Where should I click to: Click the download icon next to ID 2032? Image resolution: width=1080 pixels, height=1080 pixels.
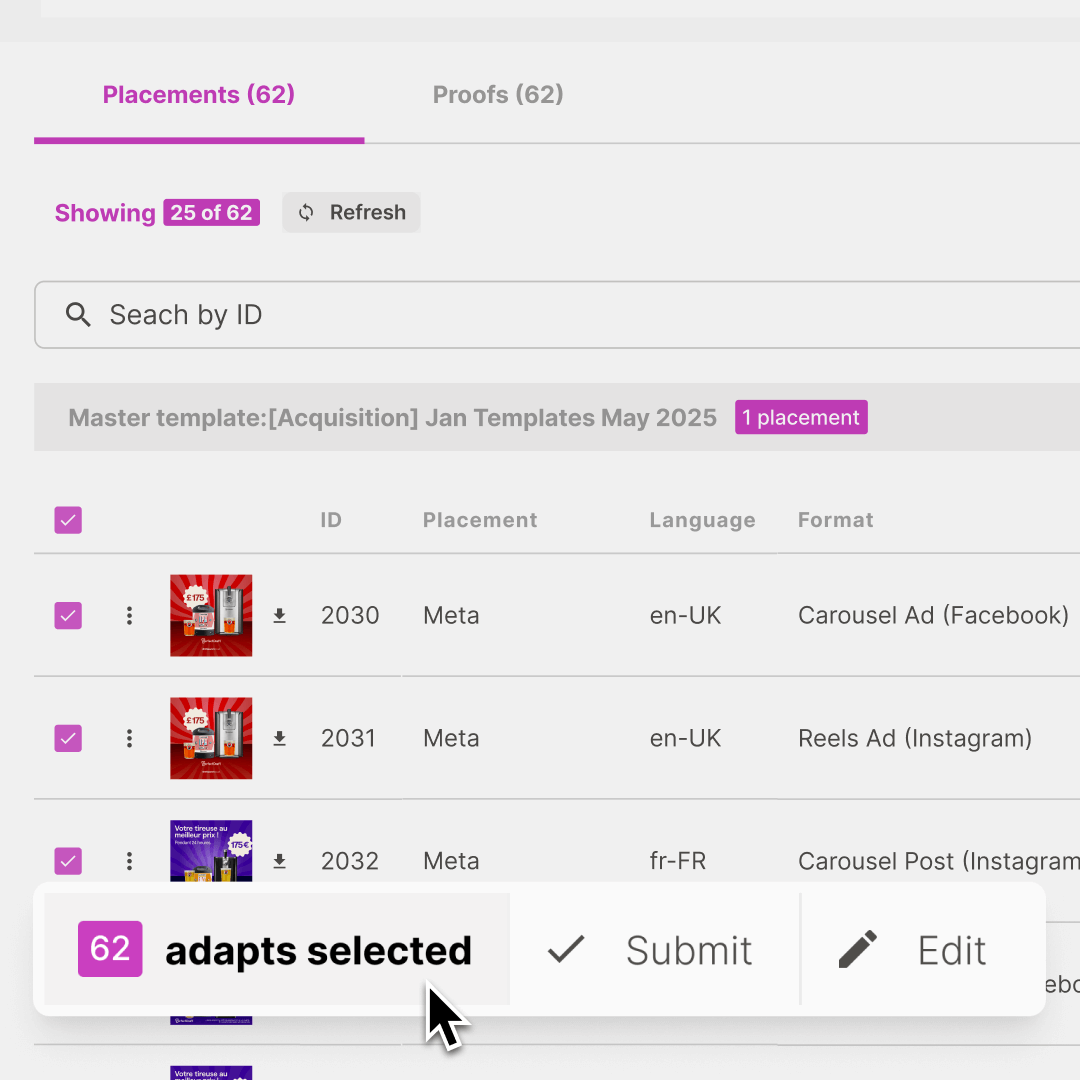tap(280, 861)
